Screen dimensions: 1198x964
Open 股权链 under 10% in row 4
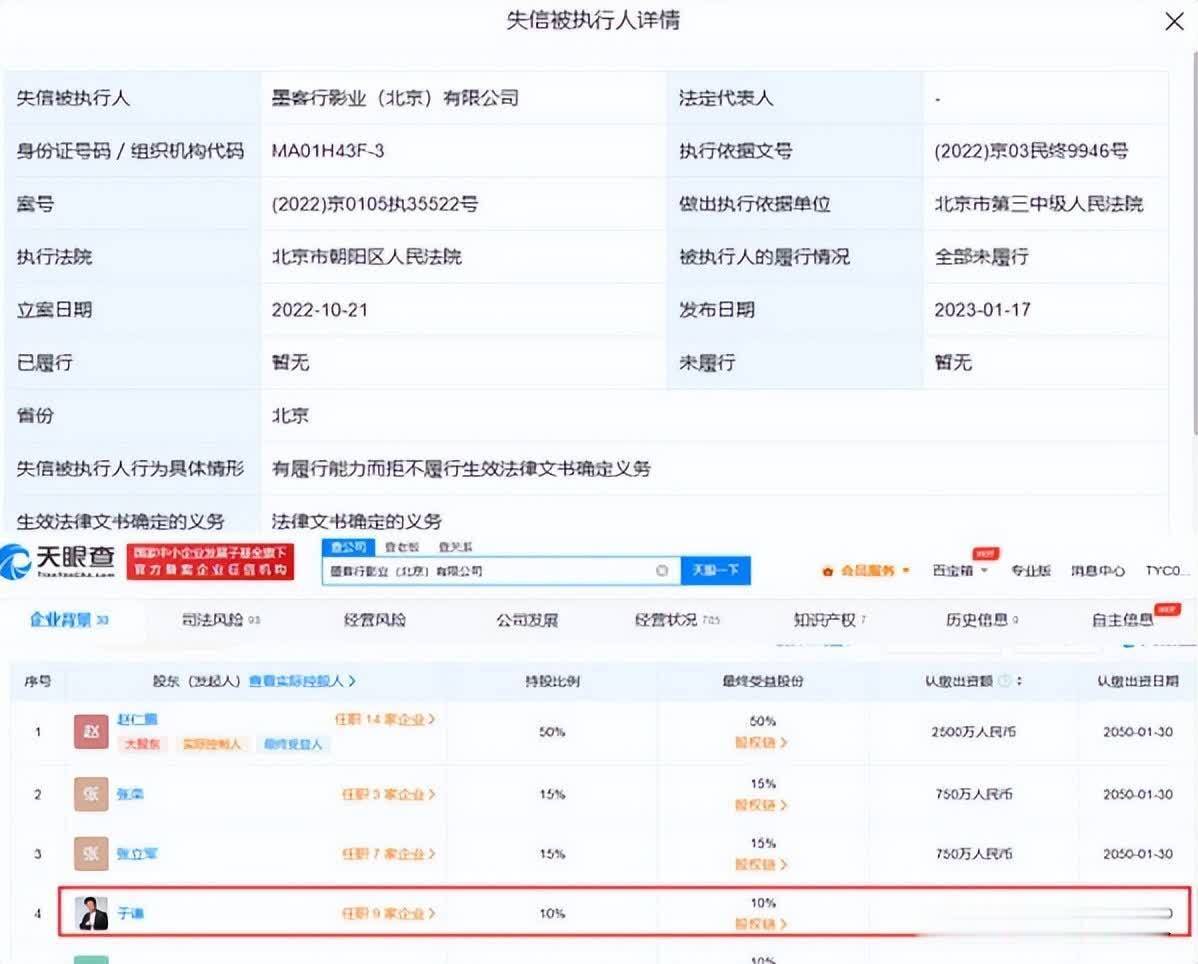(761, 924)
